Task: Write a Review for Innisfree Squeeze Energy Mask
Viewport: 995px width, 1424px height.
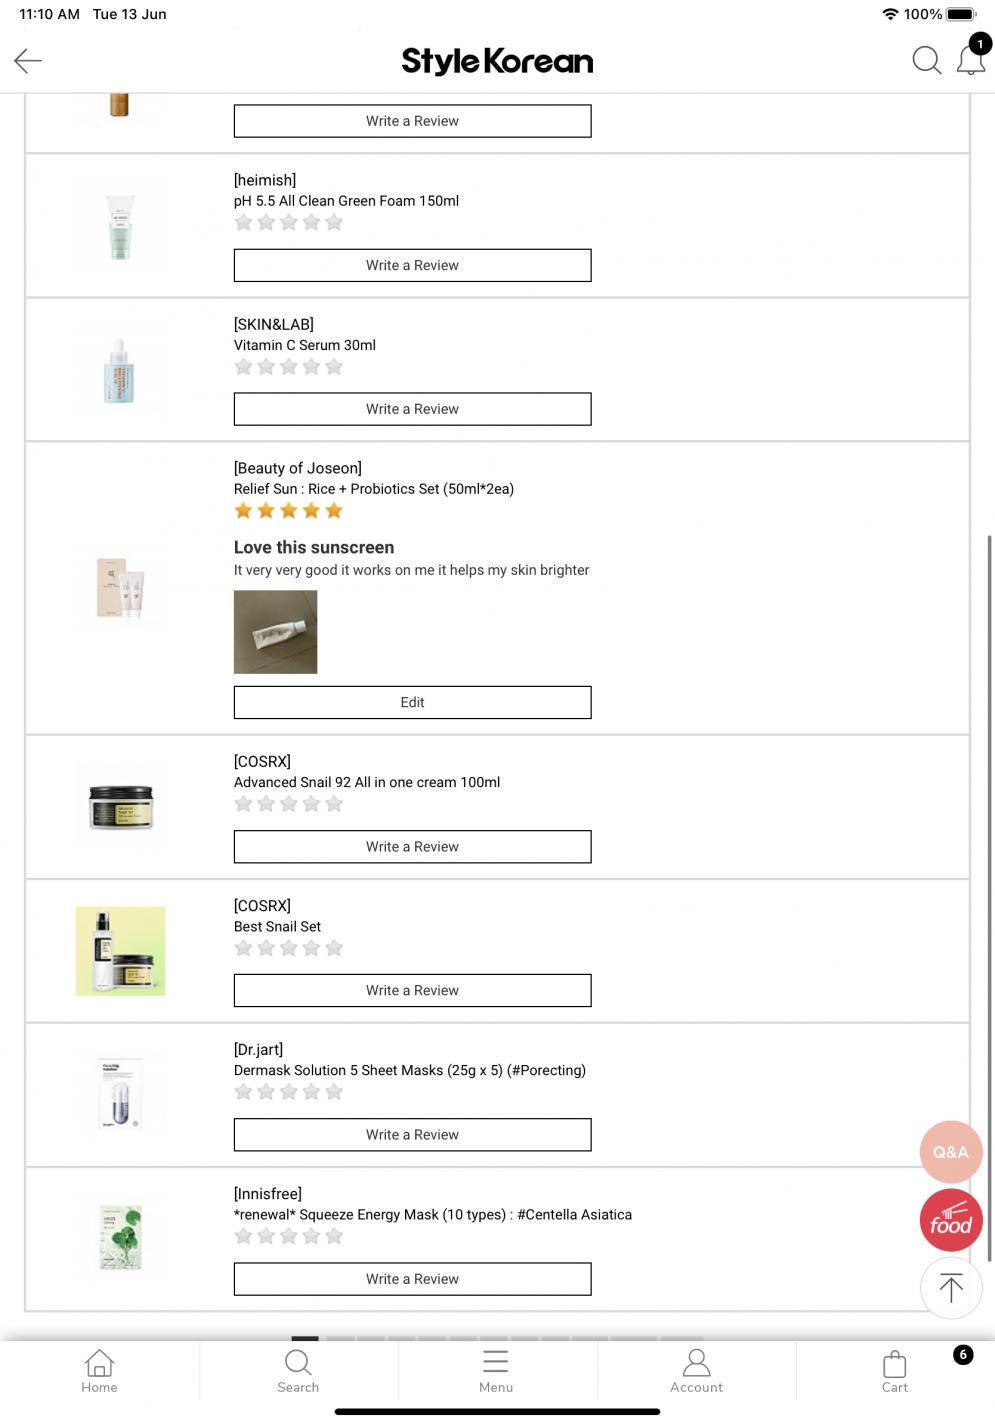Action: (x=412, y=1279)
